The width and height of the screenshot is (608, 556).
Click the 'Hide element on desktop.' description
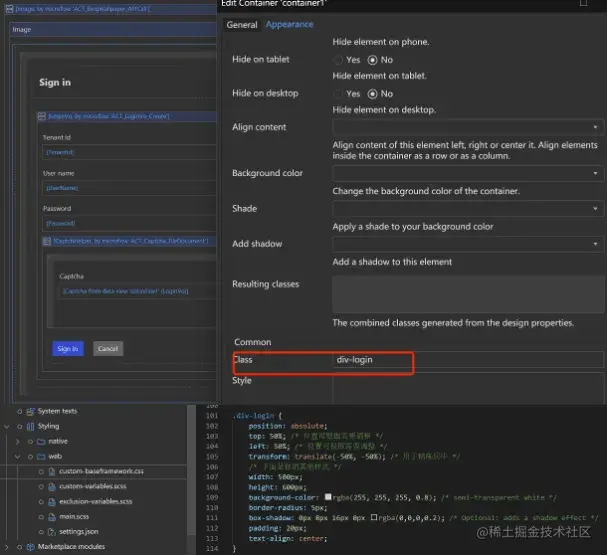384,110
